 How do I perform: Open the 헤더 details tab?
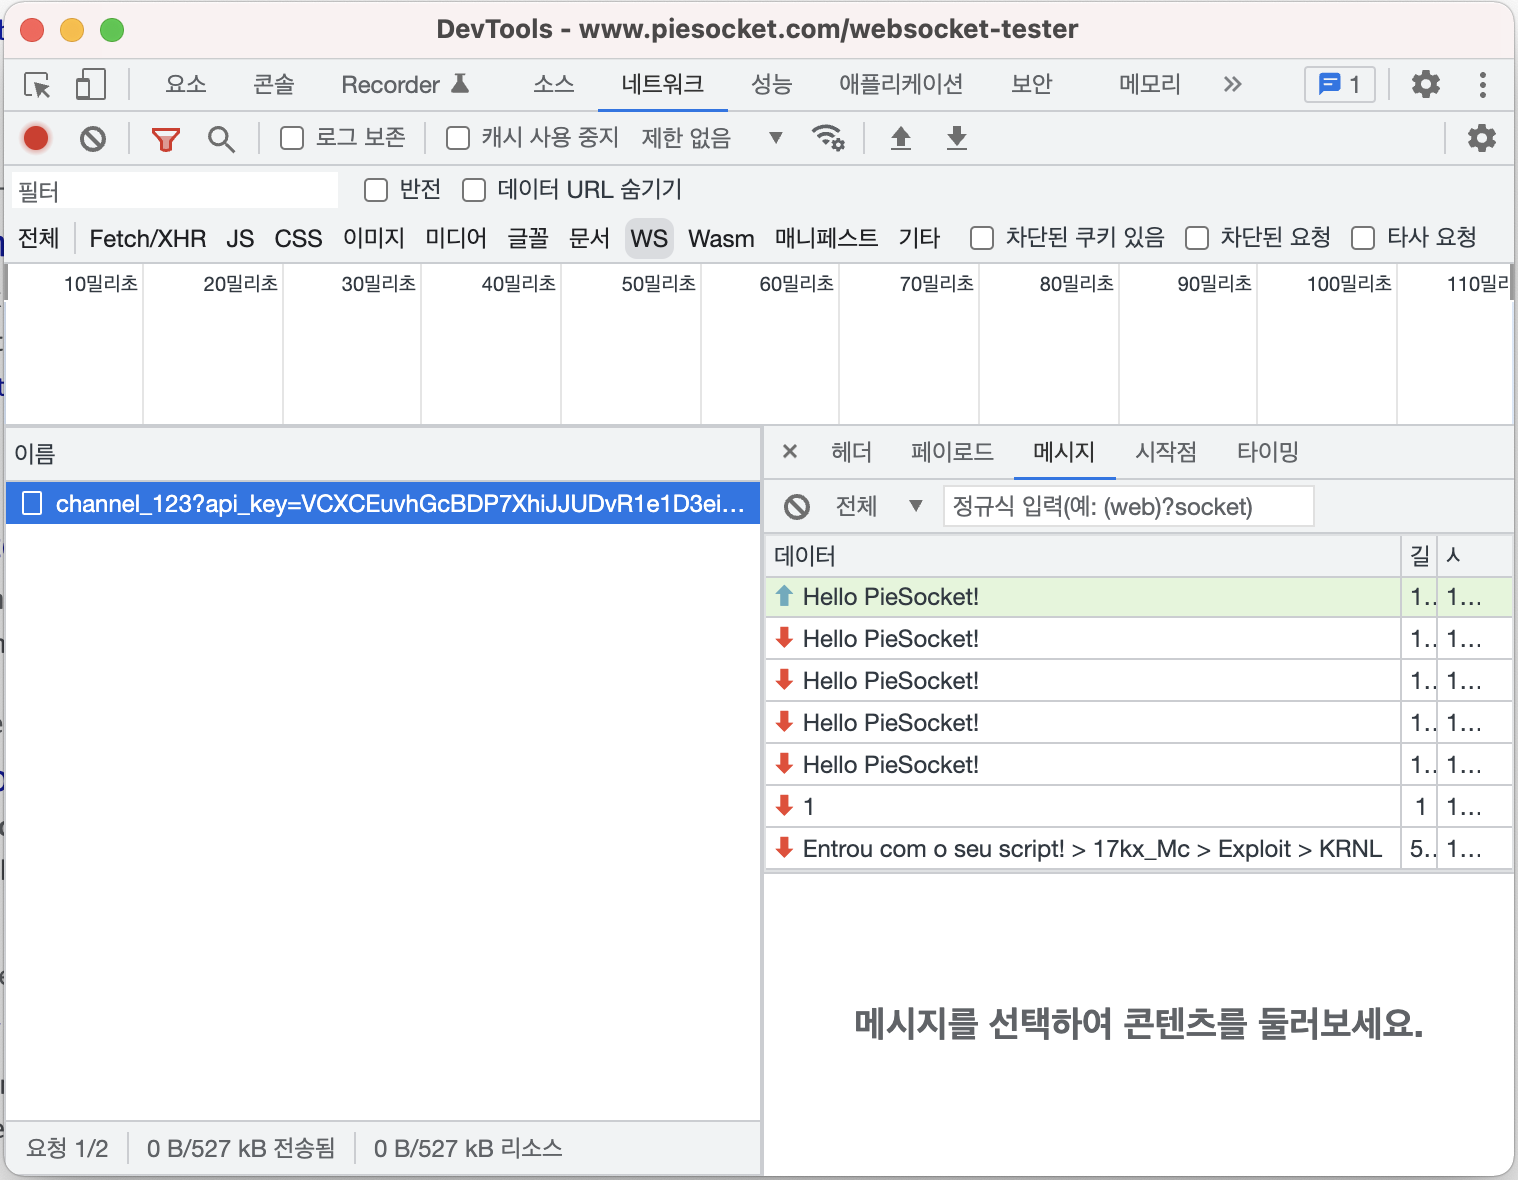pyautogui.click(x=851, y=452)
